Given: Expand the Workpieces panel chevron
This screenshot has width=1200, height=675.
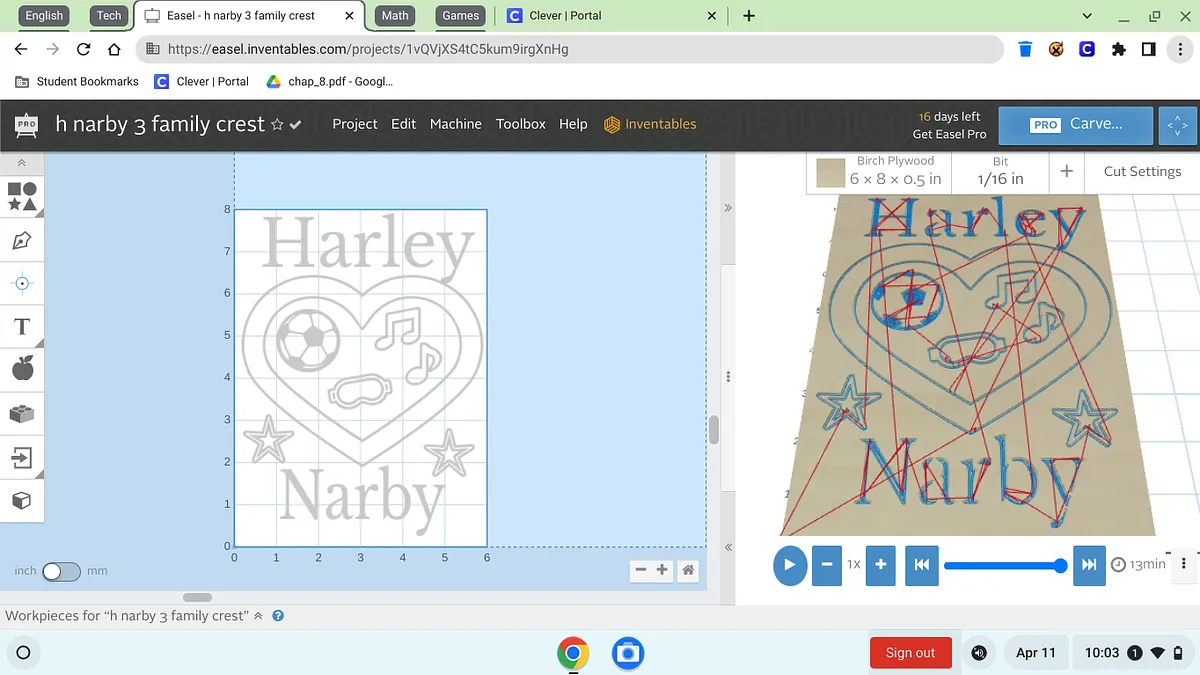Looking at the screenshot, I should (x=258, y=616).
